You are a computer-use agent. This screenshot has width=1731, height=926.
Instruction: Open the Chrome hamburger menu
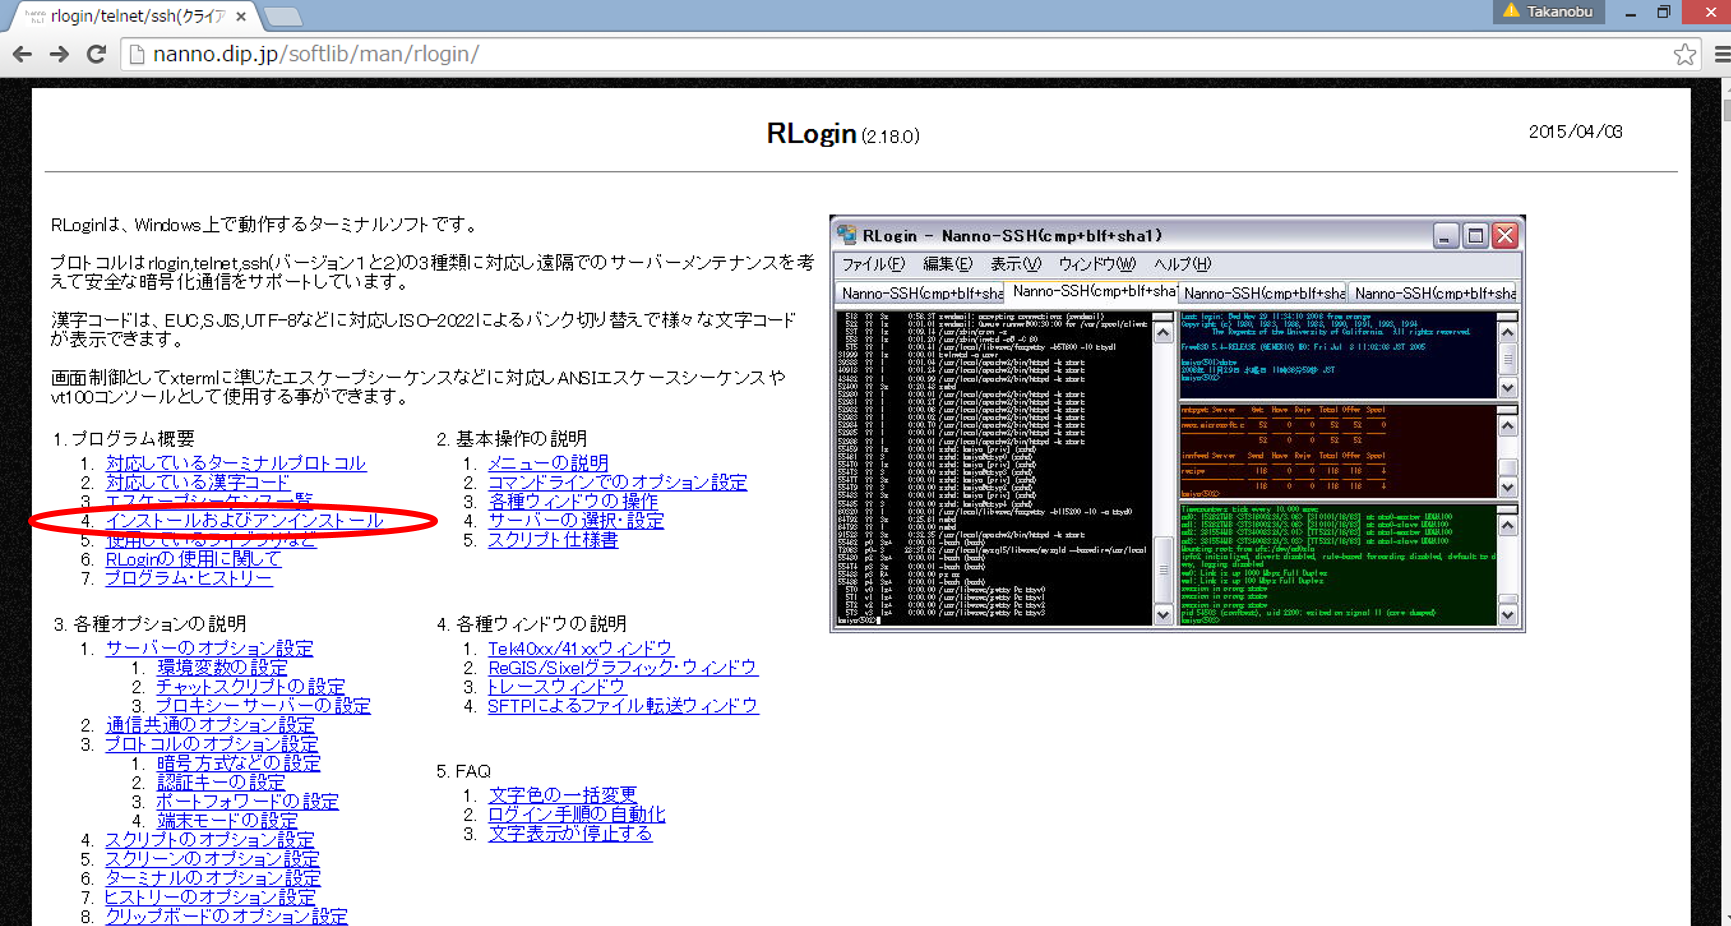1721,54
